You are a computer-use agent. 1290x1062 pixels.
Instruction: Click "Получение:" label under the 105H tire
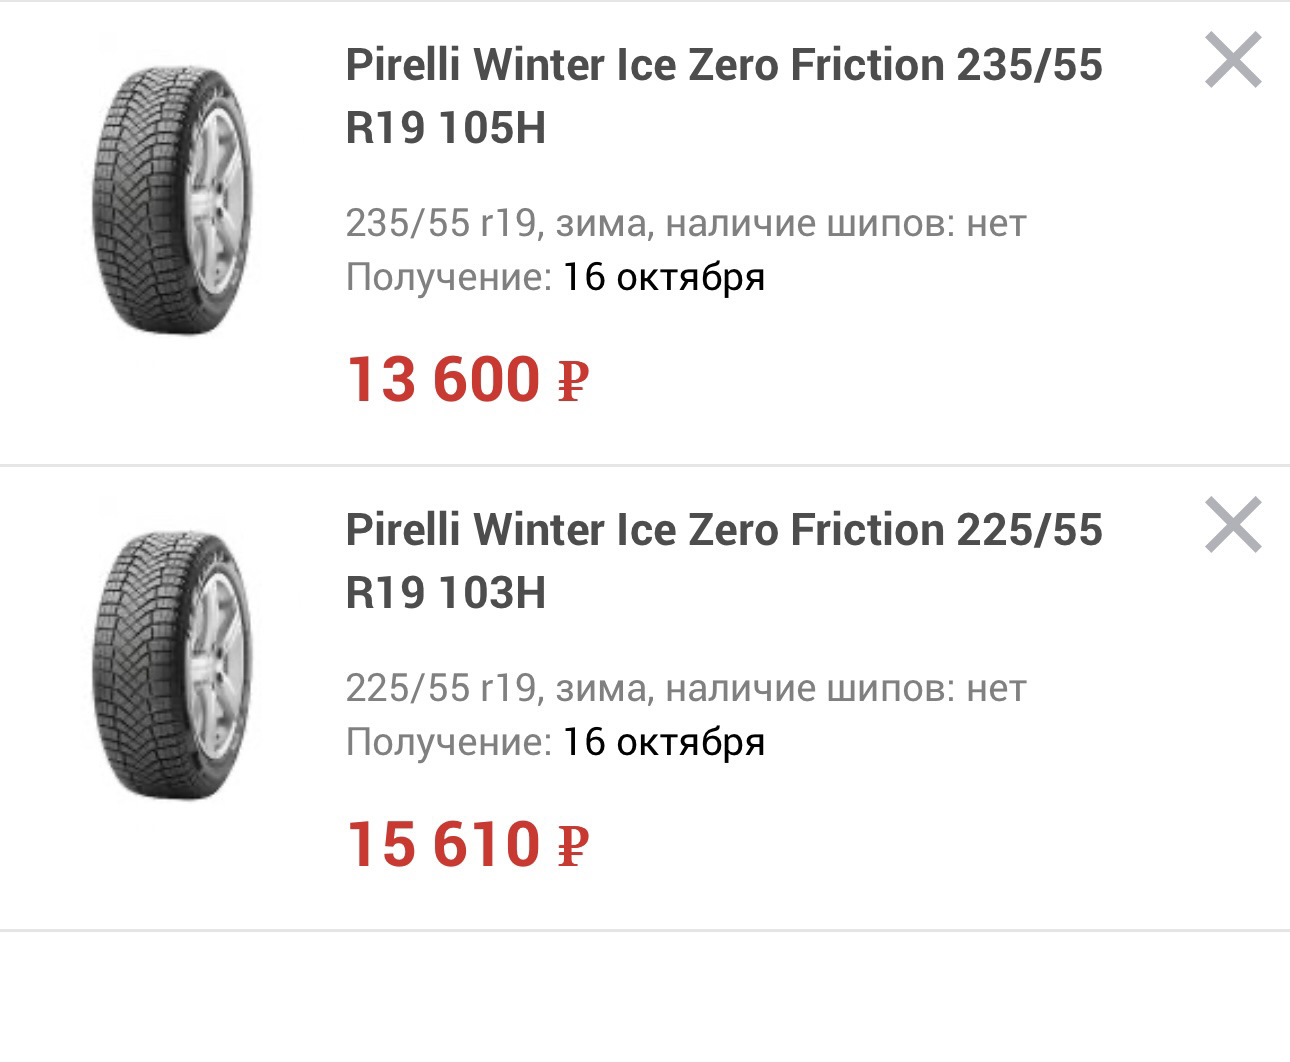[449, 277]
